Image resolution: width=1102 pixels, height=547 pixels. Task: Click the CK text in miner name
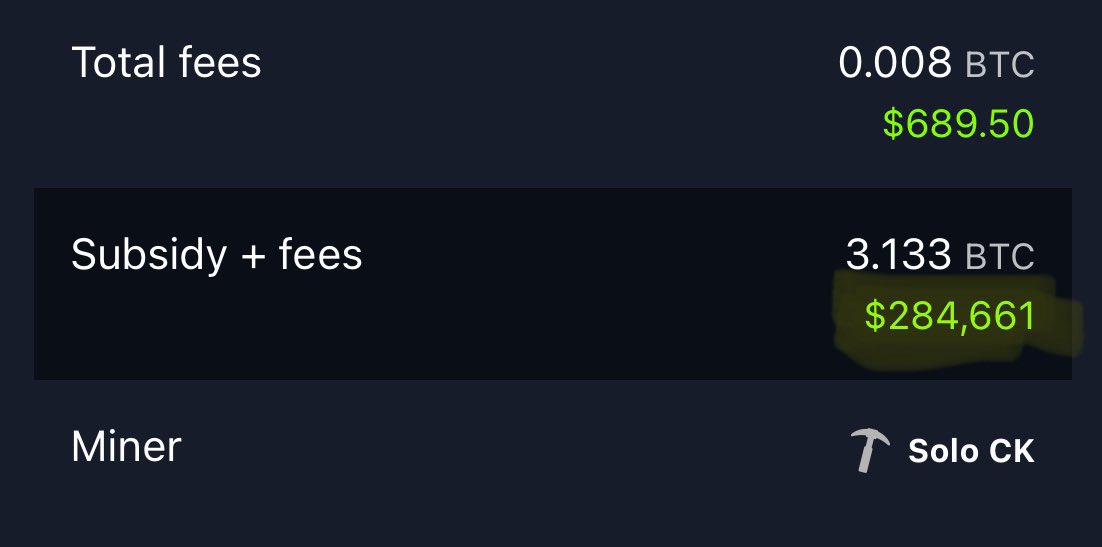[x=1011, y=451]
